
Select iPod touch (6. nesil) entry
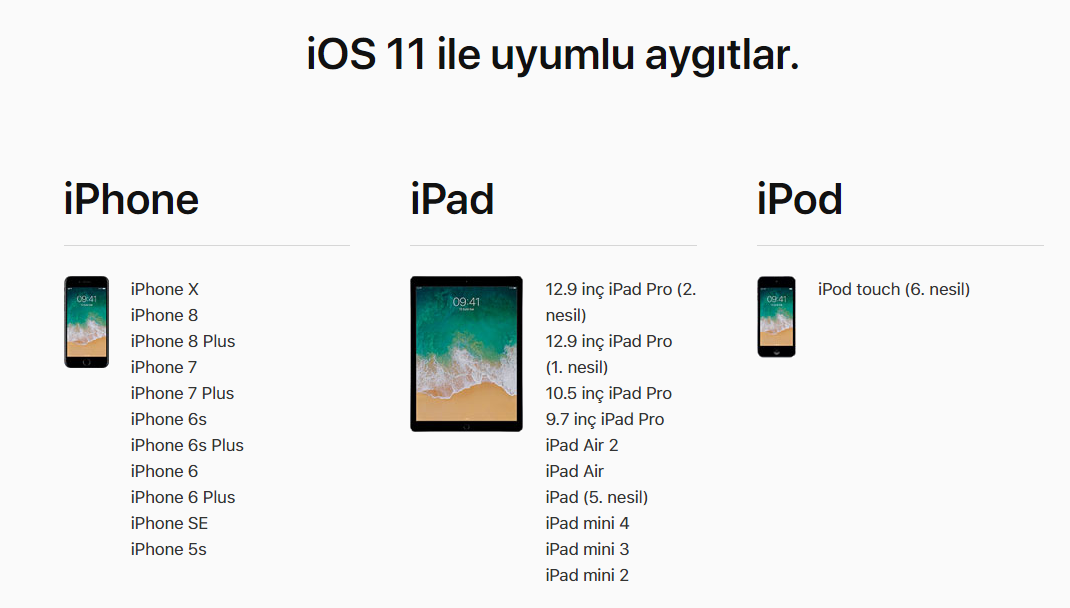point(894,289)
